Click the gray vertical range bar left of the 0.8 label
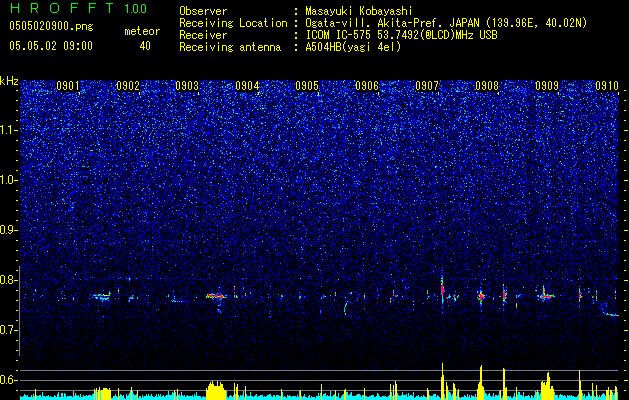The image size is (629, 400). pos(20,311)
